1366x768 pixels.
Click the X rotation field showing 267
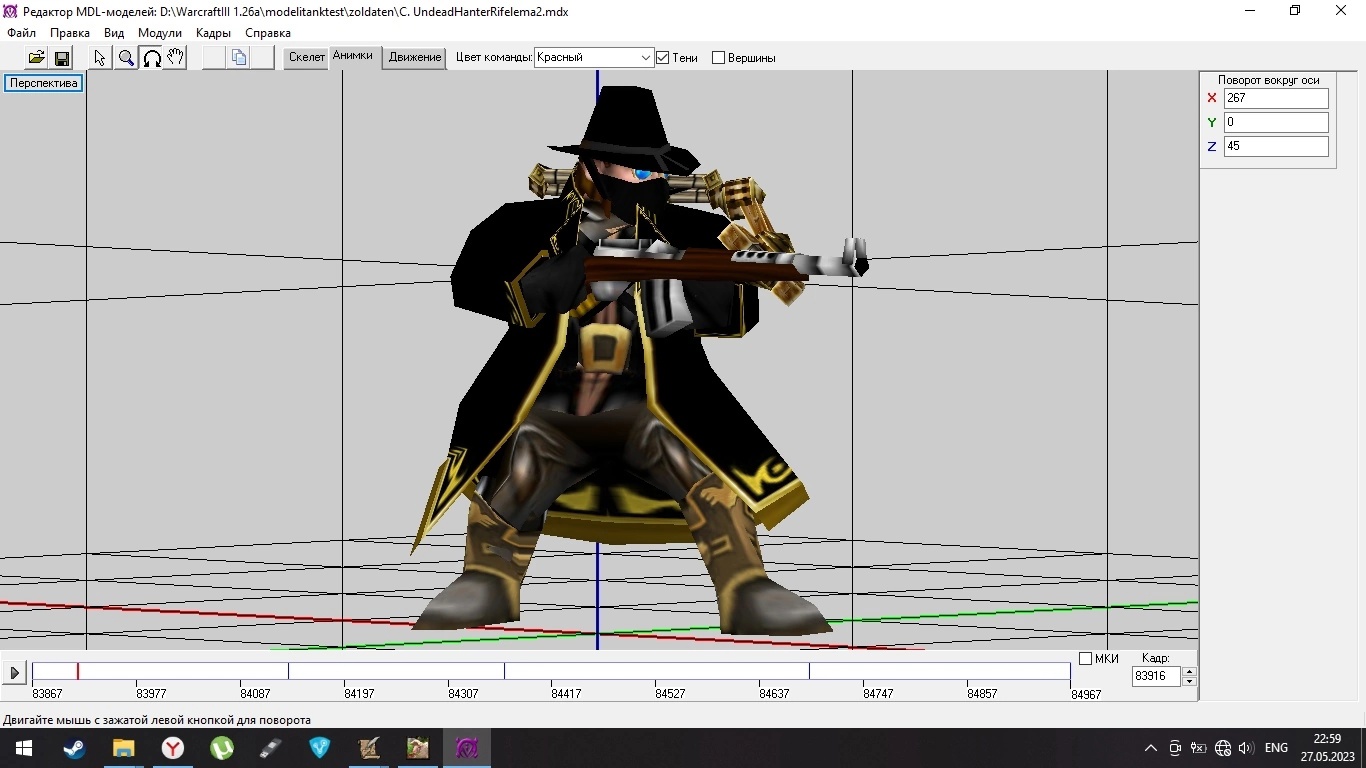click(1276, 98)
